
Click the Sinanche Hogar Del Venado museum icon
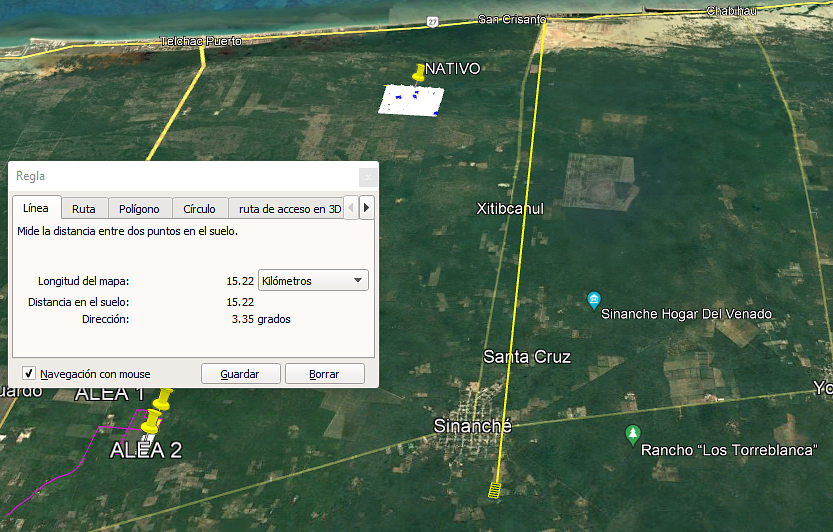pos(594,300)
